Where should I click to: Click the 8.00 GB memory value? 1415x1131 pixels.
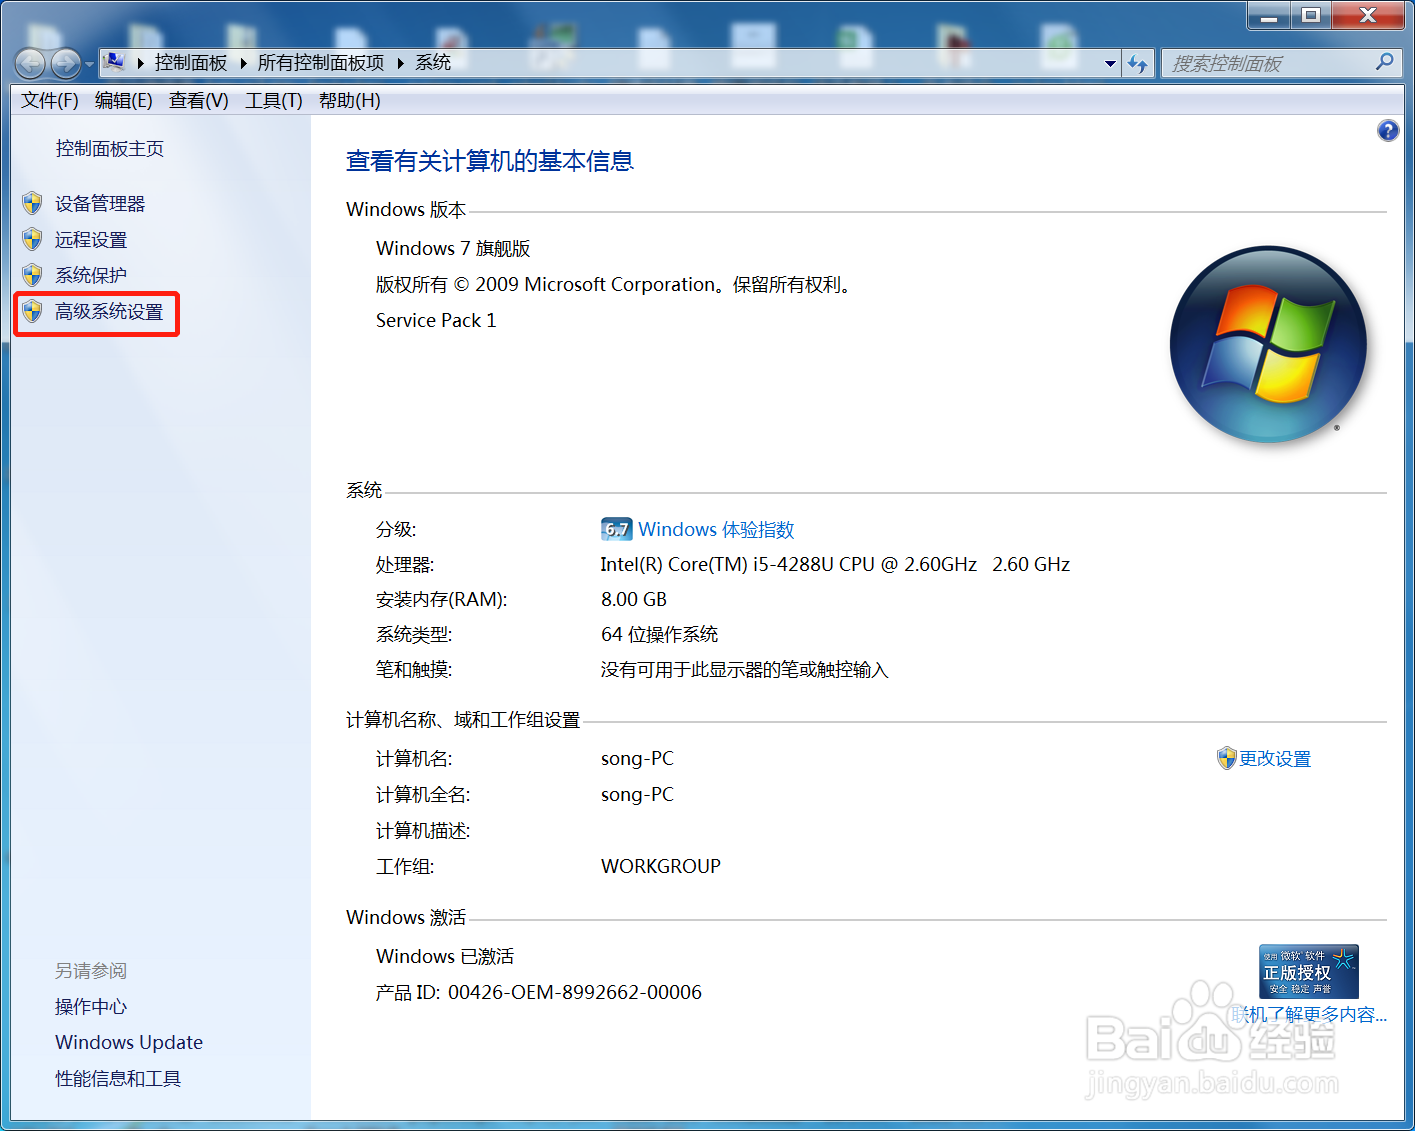click(x=634, y=599)
